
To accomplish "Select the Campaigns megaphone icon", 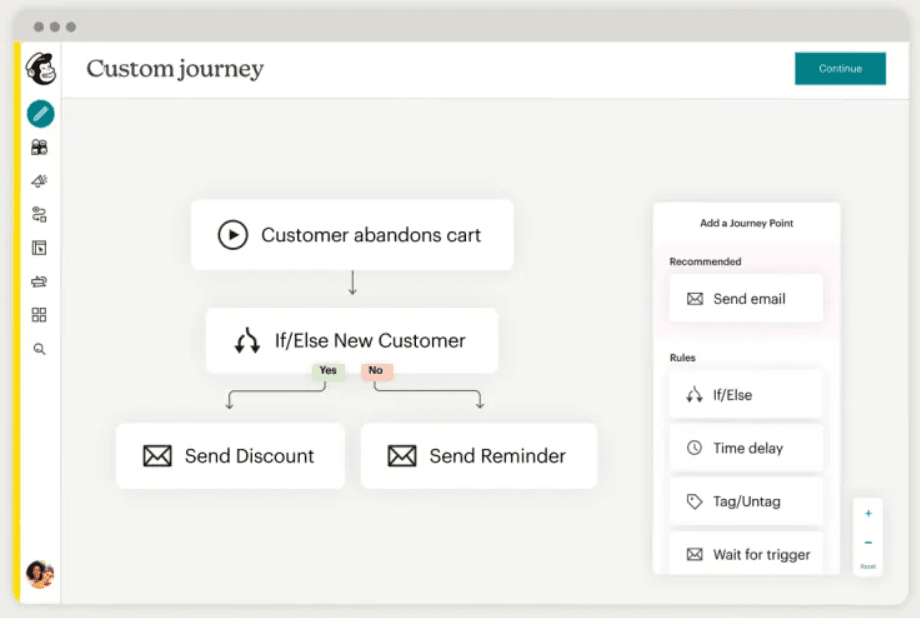I will 40,180.
